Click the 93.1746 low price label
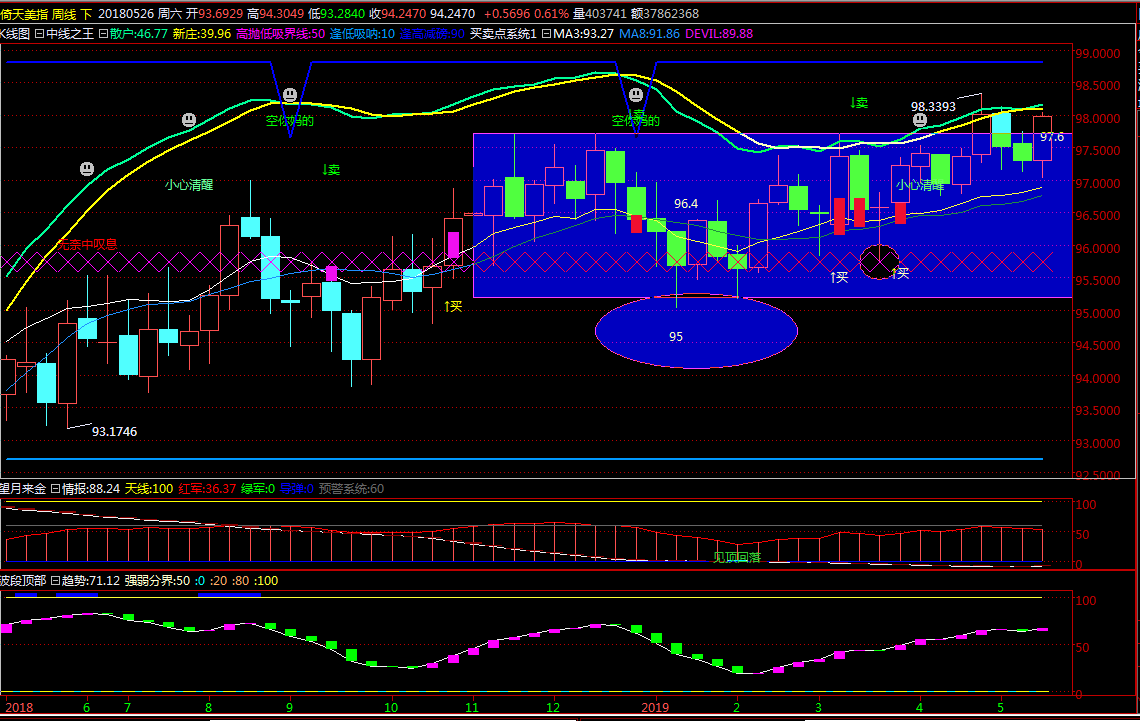The image size is (1140, 721). click(x=114, y=431)
